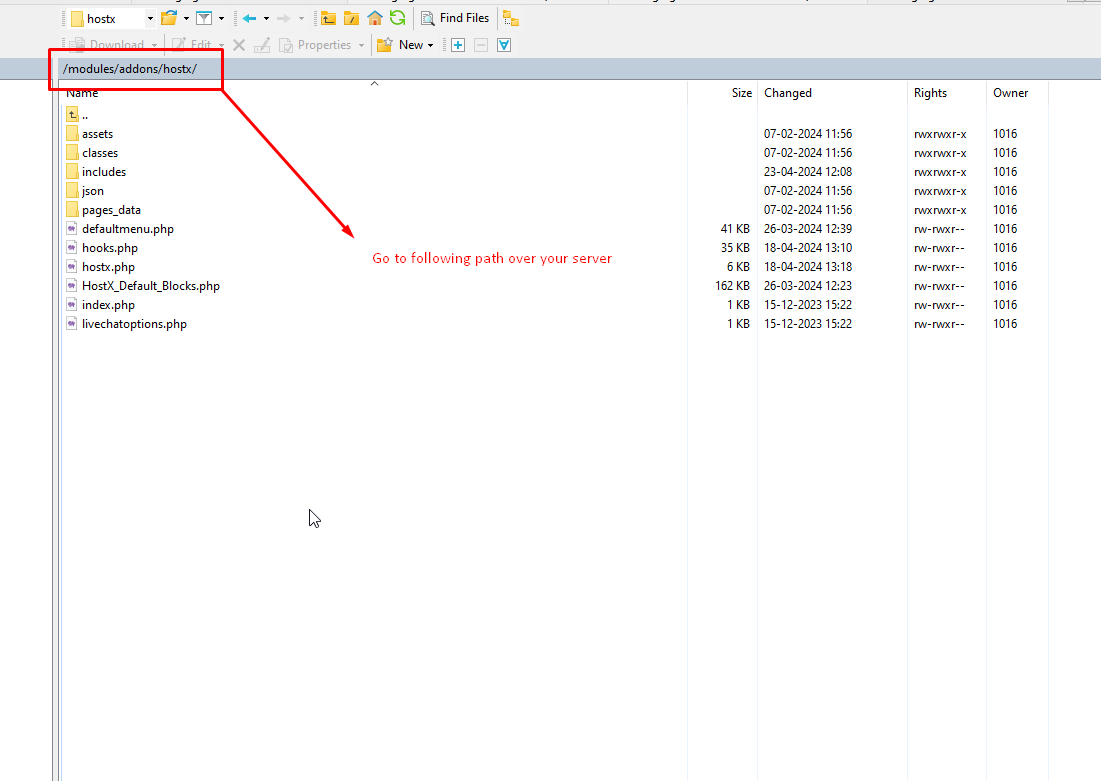Open the hostx directory dropdown
Viewport: 1101px width, 781px height.
pyautogui.click(x=150, y=18)
